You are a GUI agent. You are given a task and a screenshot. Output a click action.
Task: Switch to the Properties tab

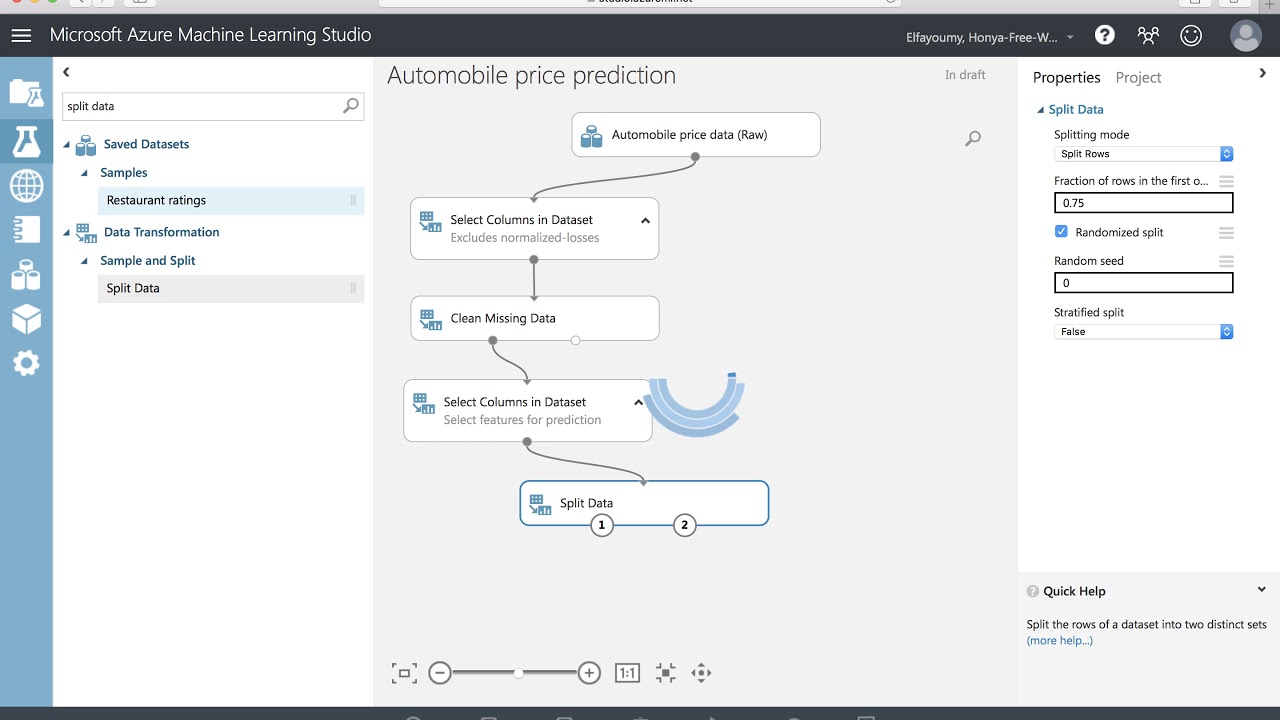tap(1066, 77)
